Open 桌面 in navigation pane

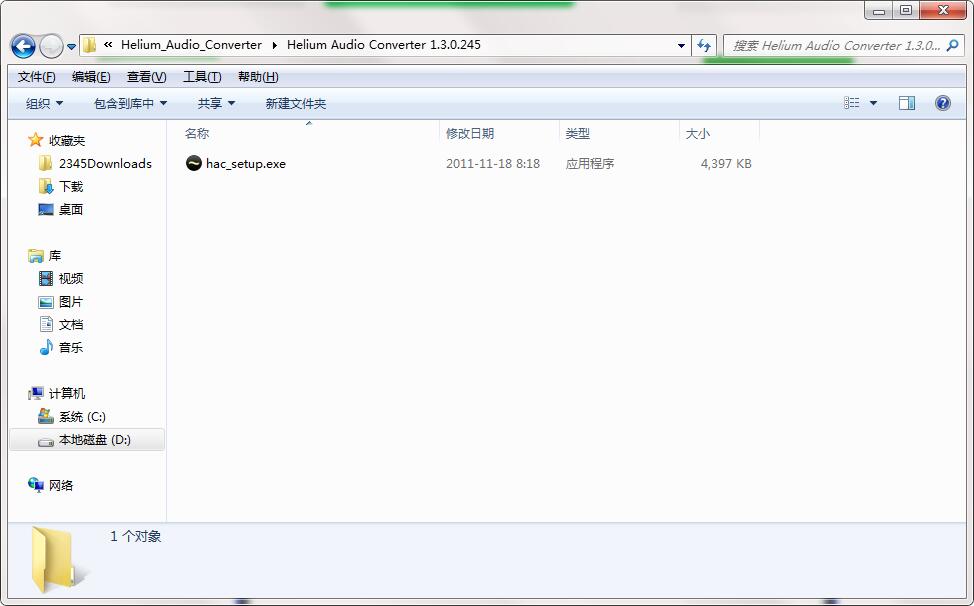click(71, 210)
